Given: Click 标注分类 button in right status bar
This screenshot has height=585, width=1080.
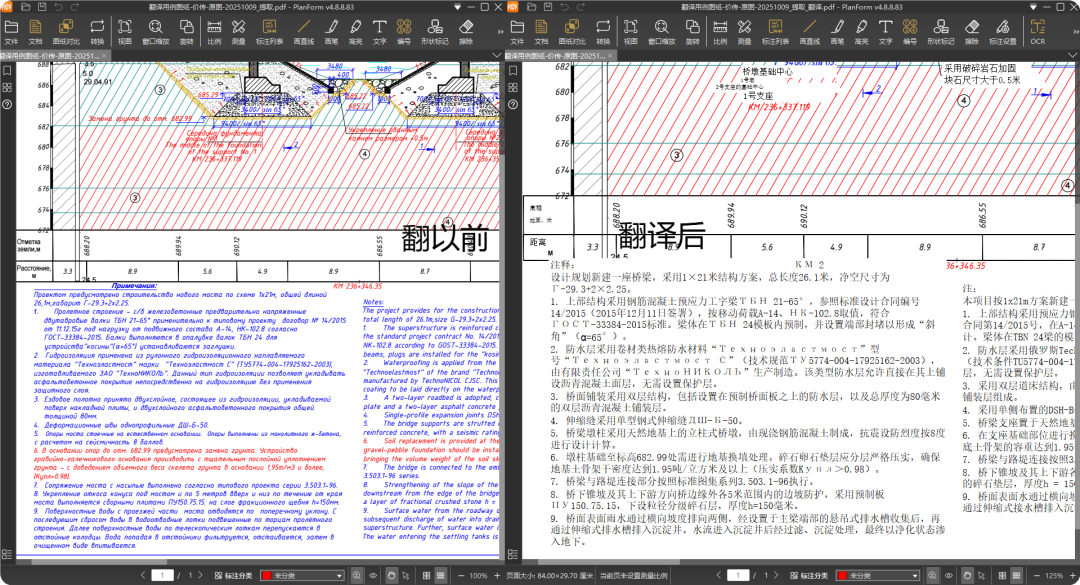Looking at the screenshot, I should [x=809, y=576].
